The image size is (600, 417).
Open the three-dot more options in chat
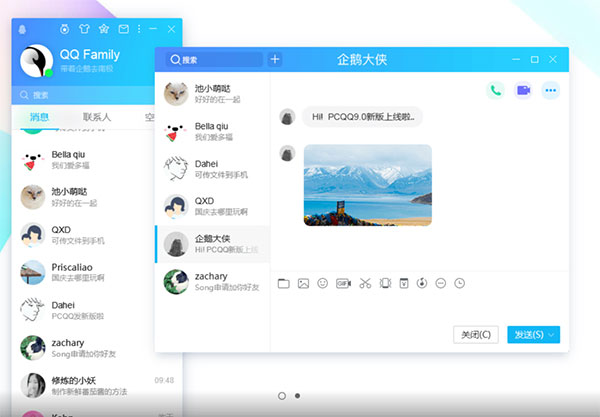coord(550,90)
